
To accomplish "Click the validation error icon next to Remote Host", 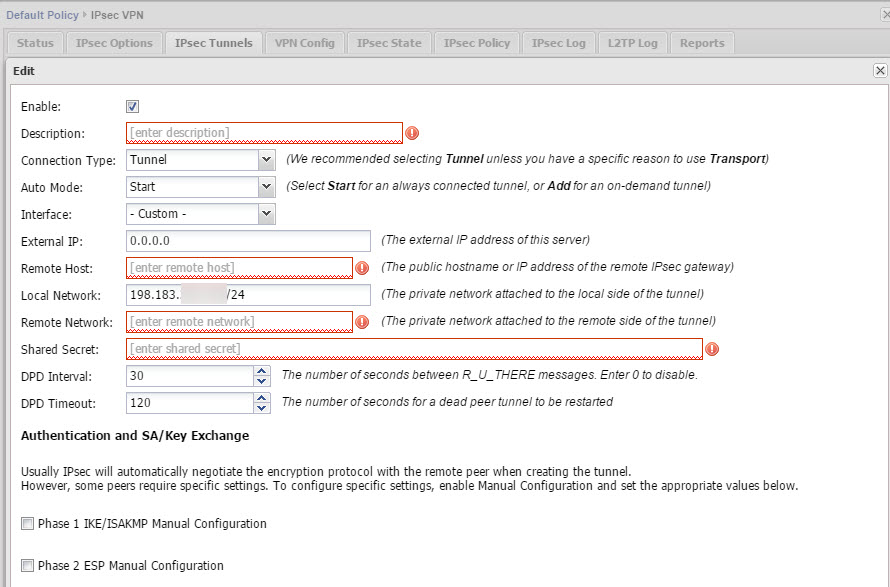I will pos(360,268).
